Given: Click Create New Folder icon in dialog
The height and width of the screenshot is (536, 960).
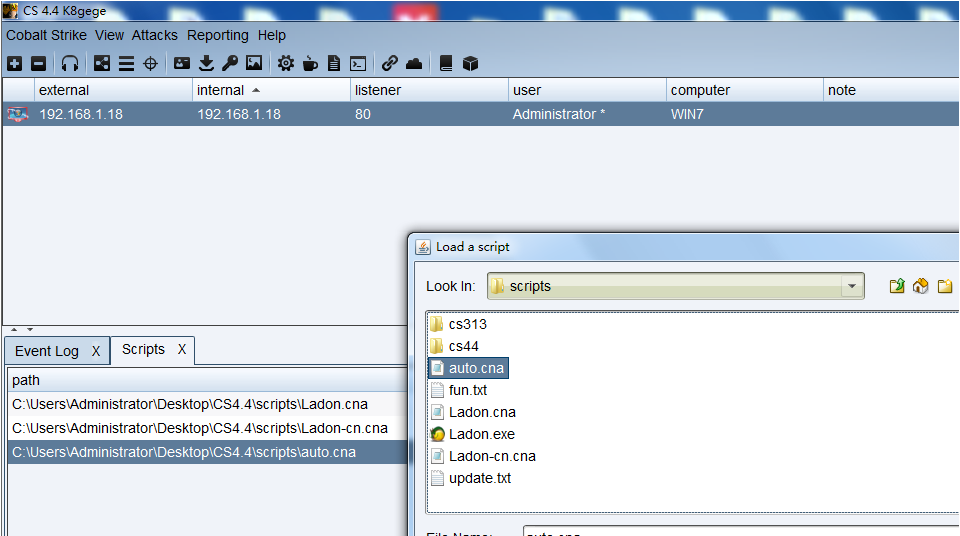Looking at the screenshot, I should (945, 286).
